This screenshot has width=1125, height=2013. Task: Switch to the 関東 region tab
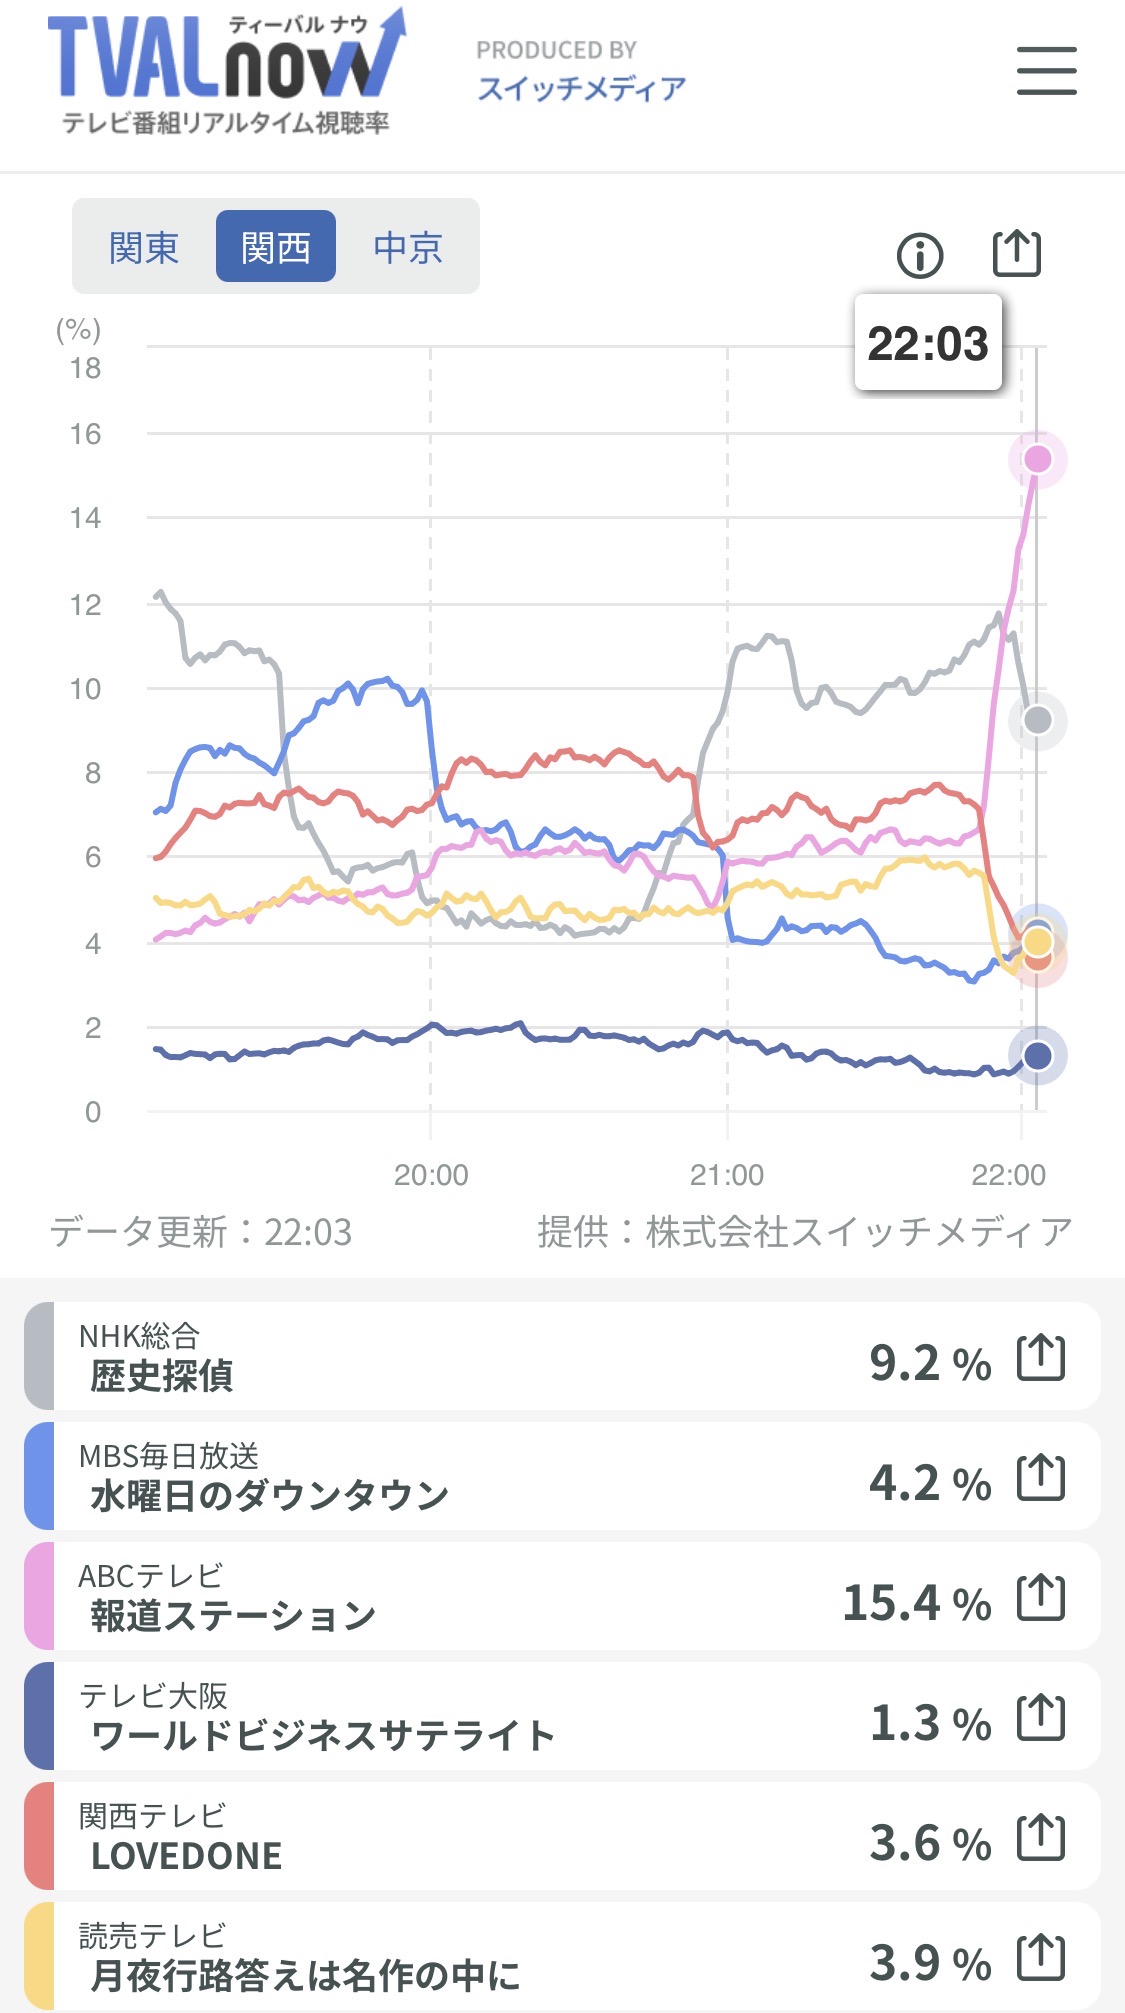click(x=144, y=247)
